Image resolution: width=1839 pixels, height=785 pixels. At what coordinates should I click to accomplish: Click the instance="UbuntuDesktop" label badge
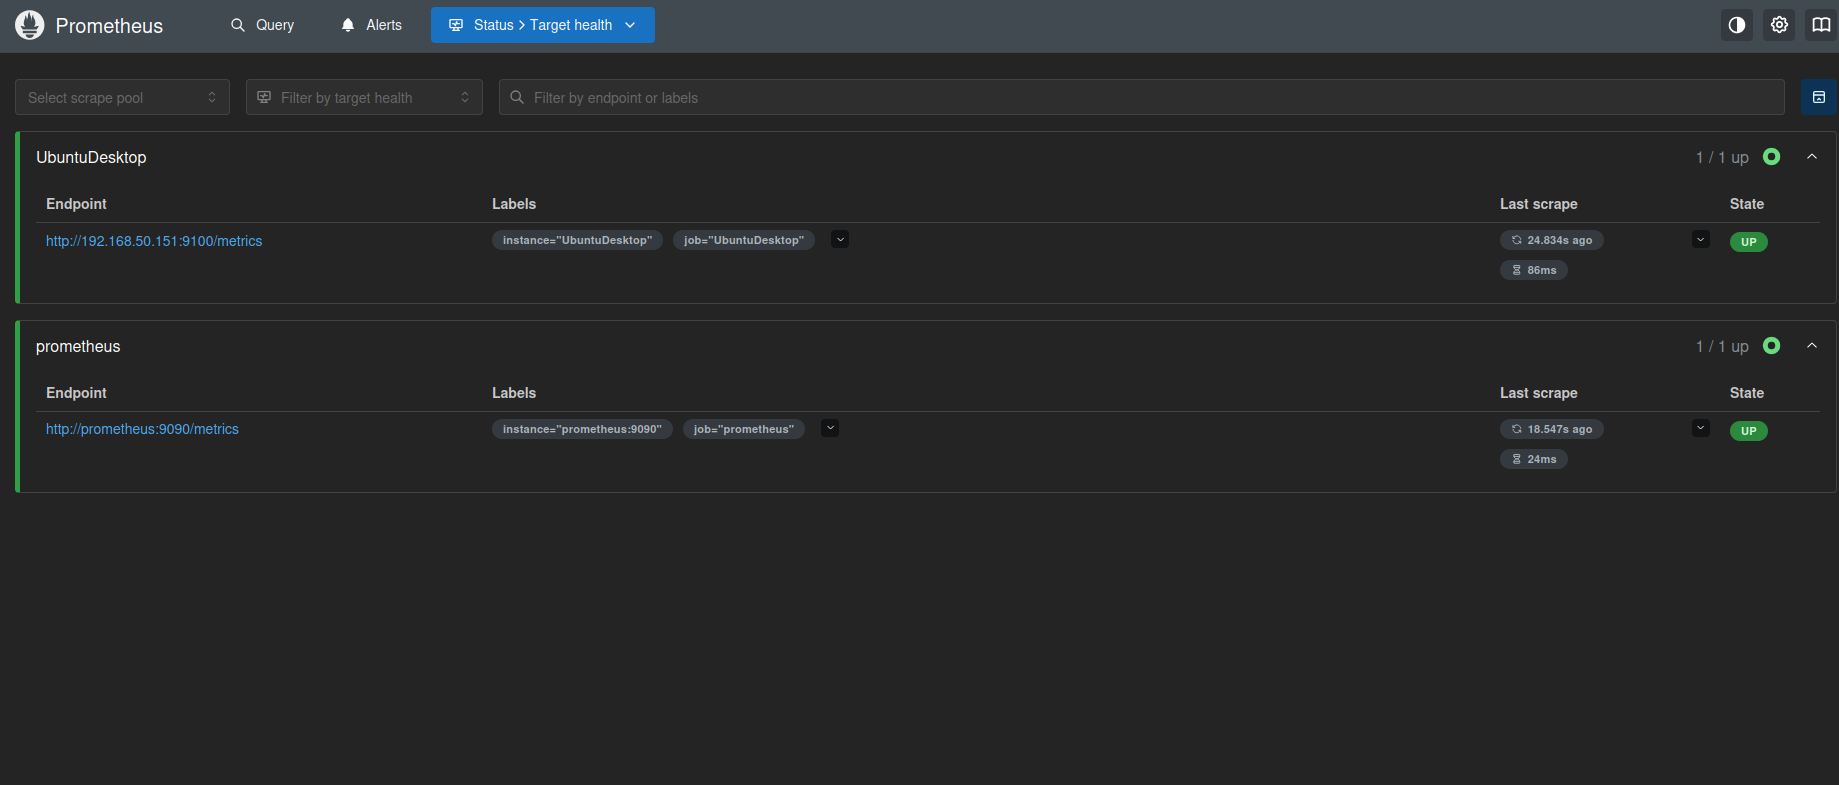click(577, 240)
